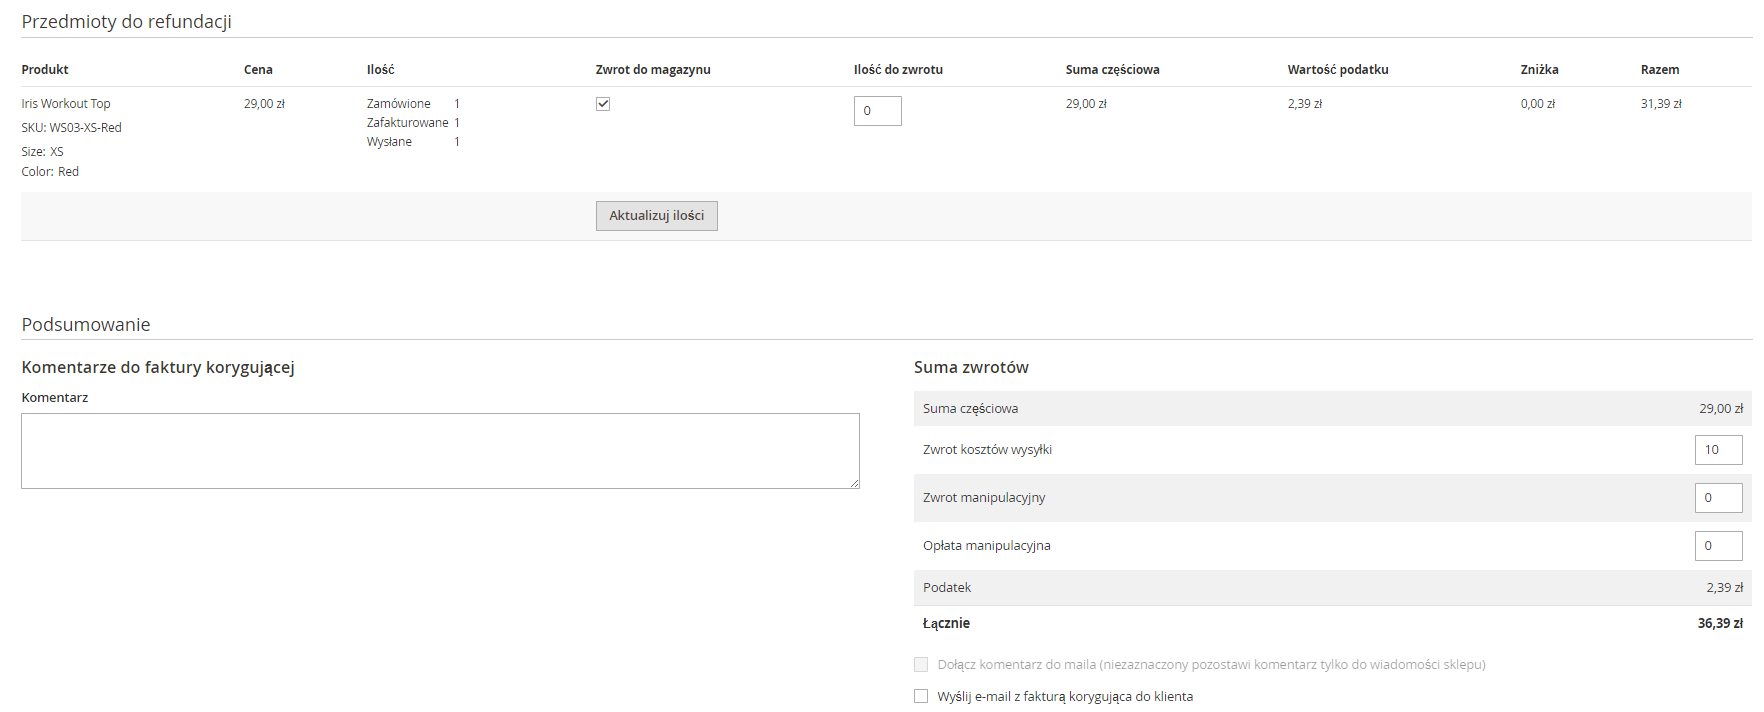
Task: Click the Opłata manipulacyjna label
Action: [x=987, y=546]
